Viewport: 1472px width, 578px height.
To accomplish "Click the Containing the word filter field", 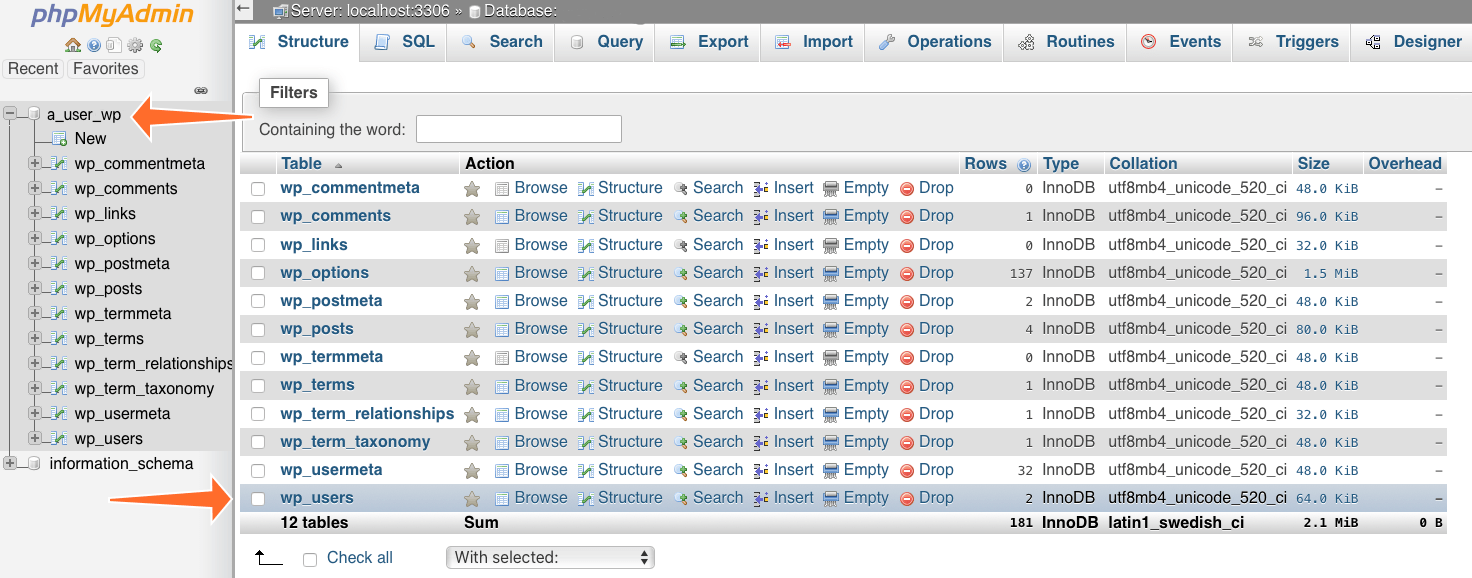I will 518,128.
